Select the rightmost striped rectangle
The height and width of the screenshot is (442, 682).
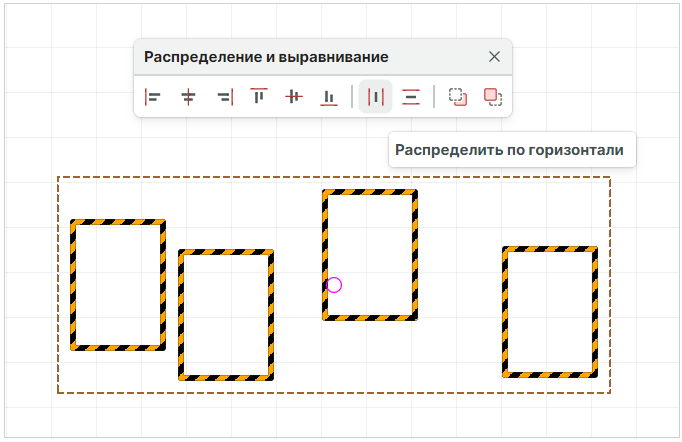pyautogui.click(x=550, y=312)
